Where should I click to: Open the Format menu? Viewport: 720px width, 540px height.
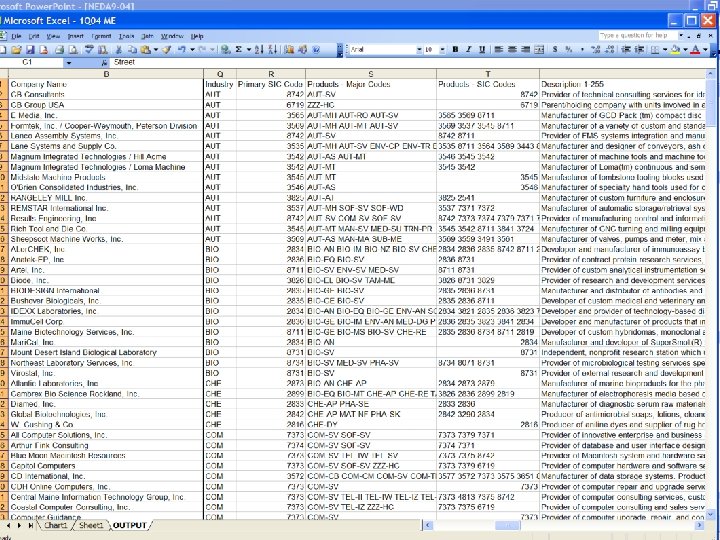click(x=101, y=36)
